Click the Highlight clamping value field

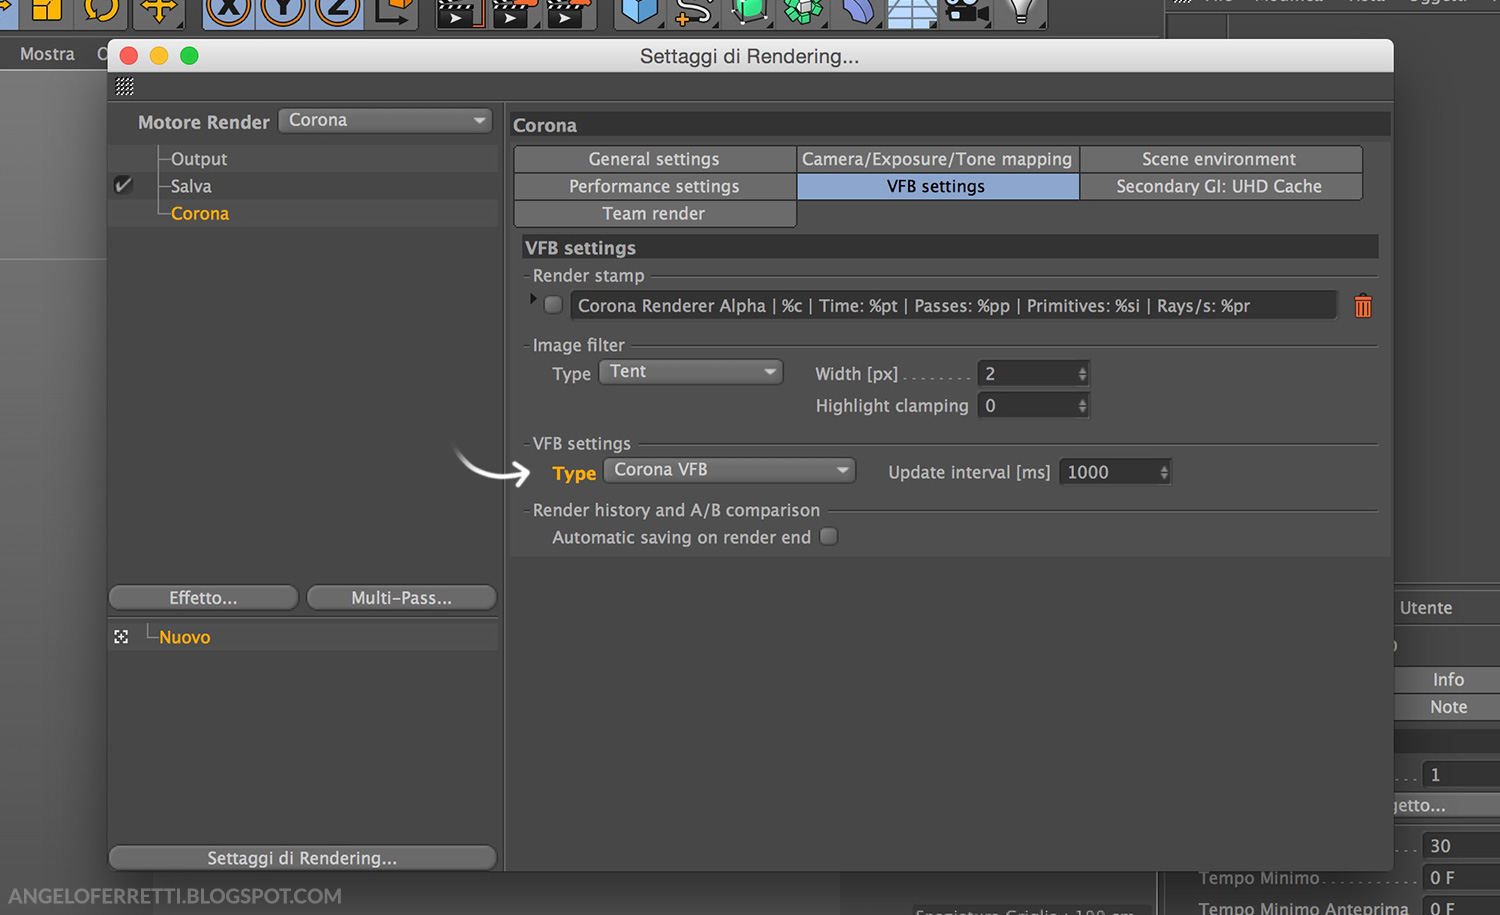(x=1027, y=406)
